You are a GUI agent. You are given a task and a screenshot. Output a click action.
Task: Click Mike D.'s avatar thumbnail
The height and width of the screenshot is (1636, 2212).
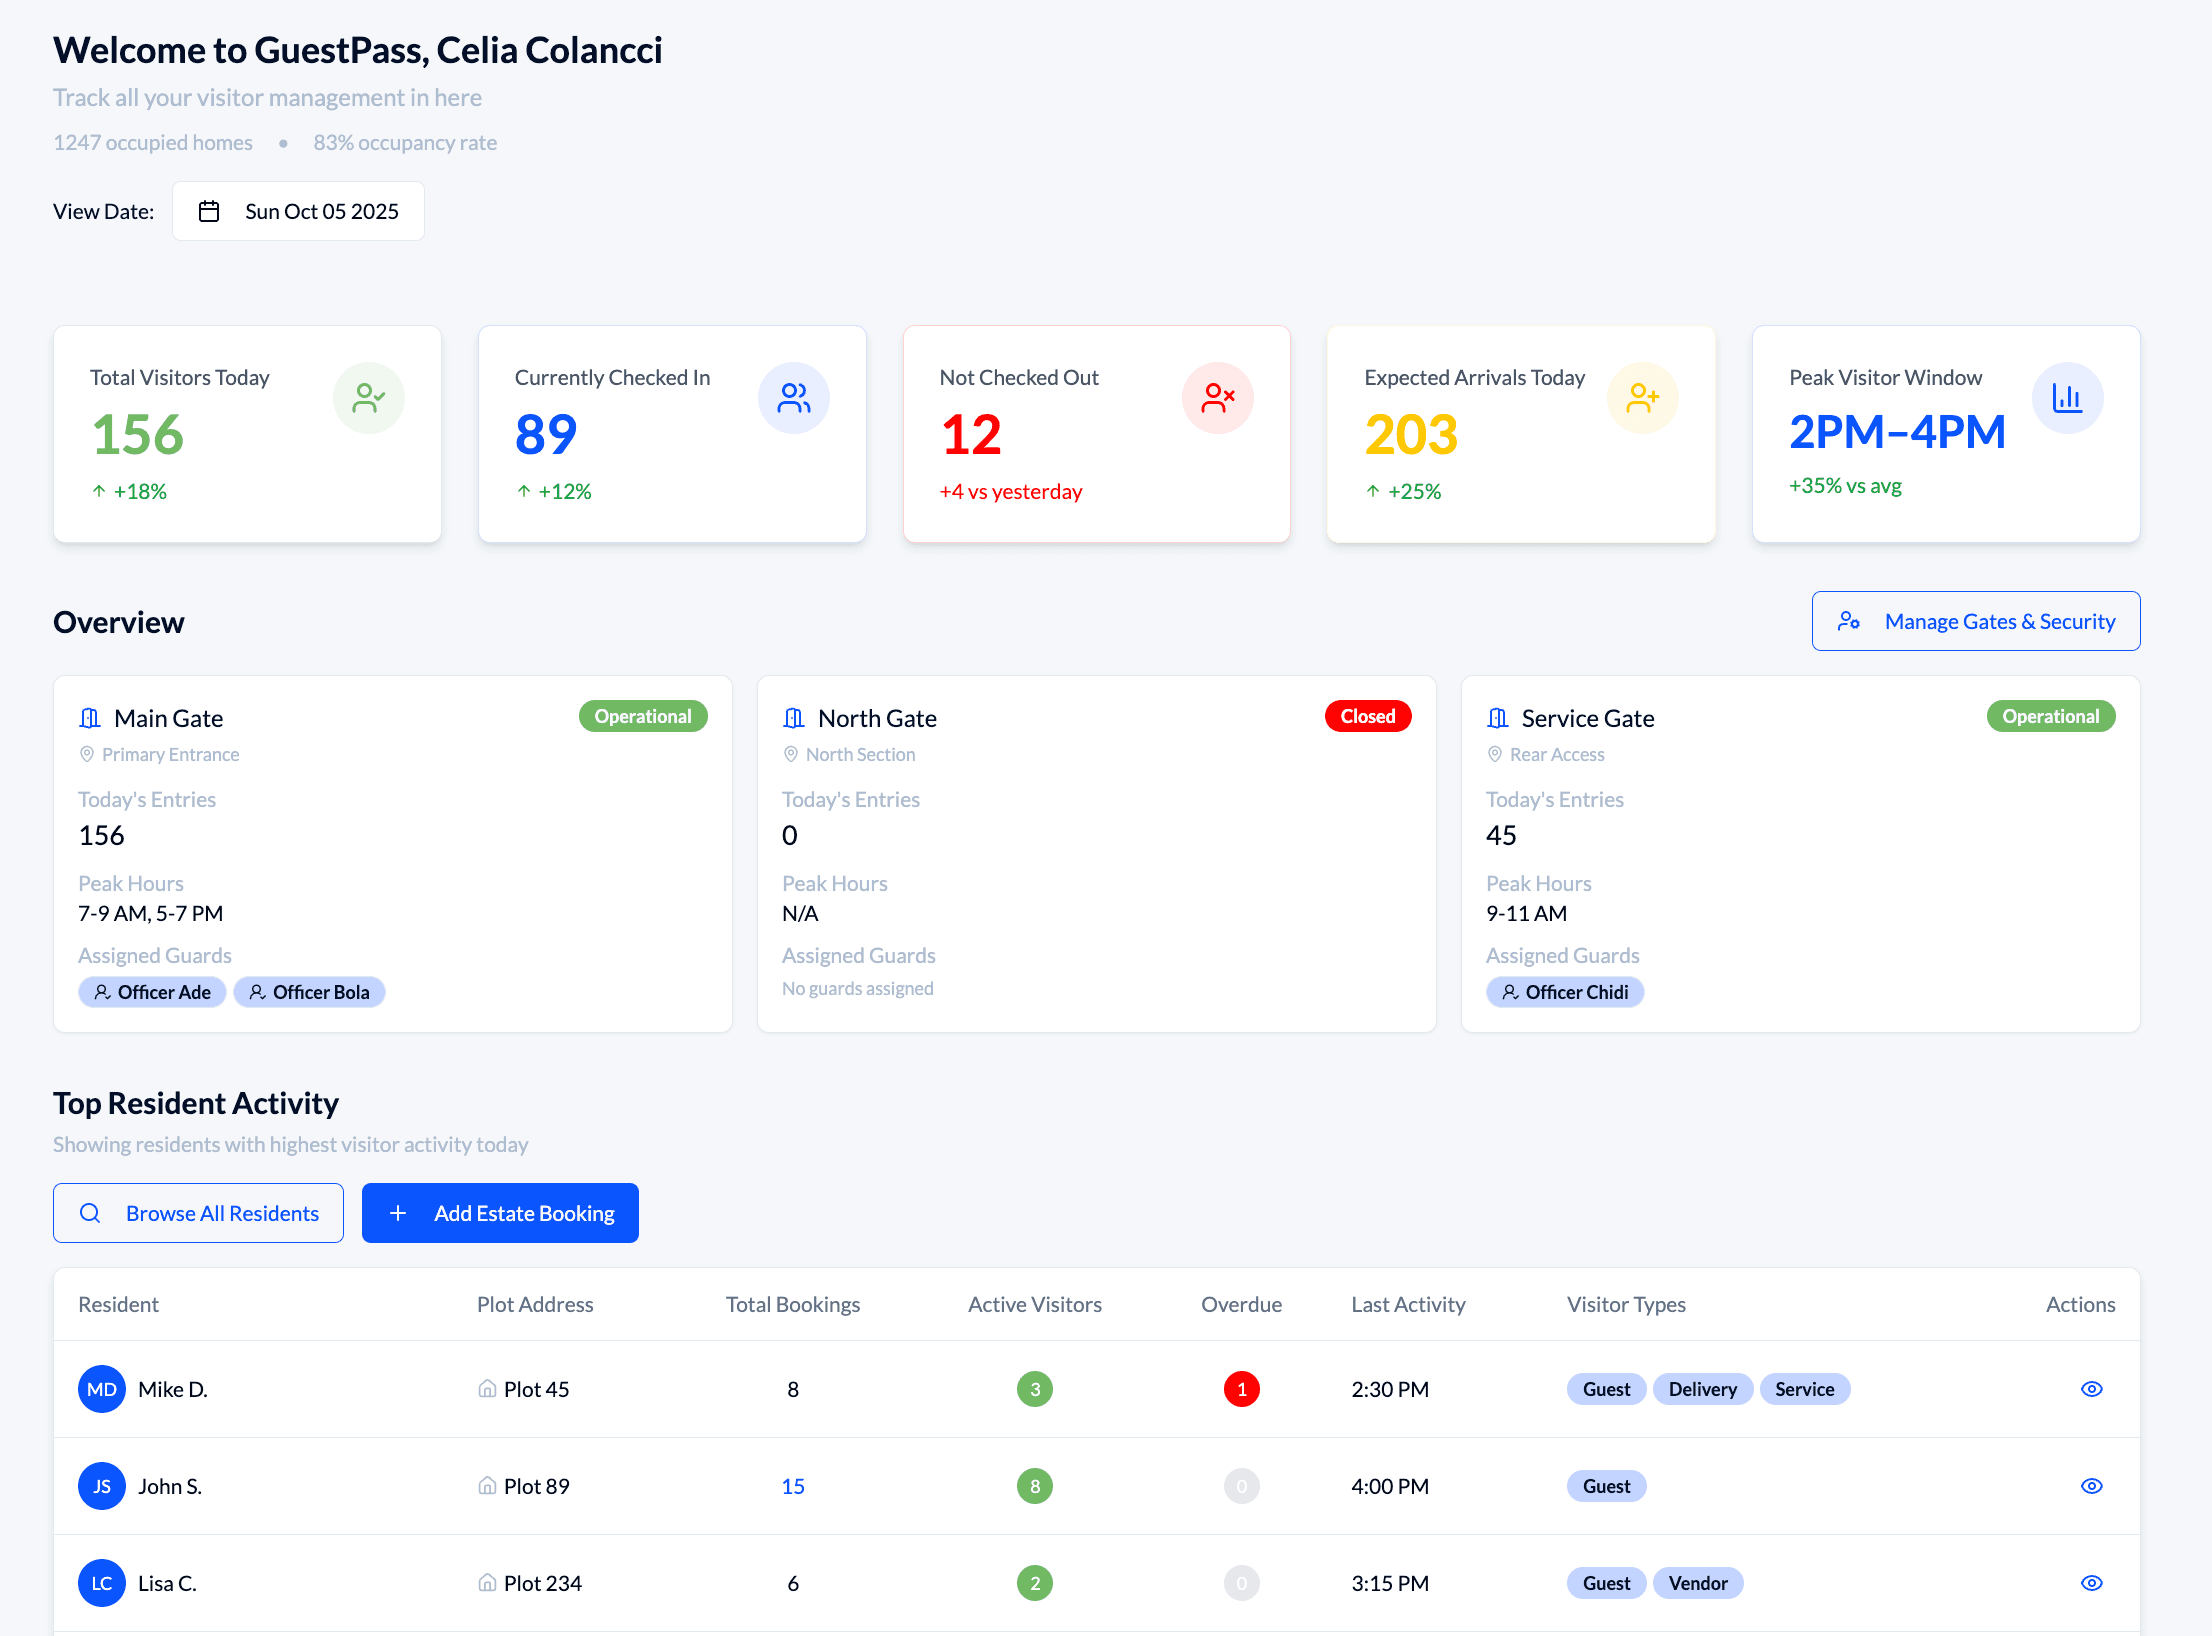click(x=101, y=1388)
